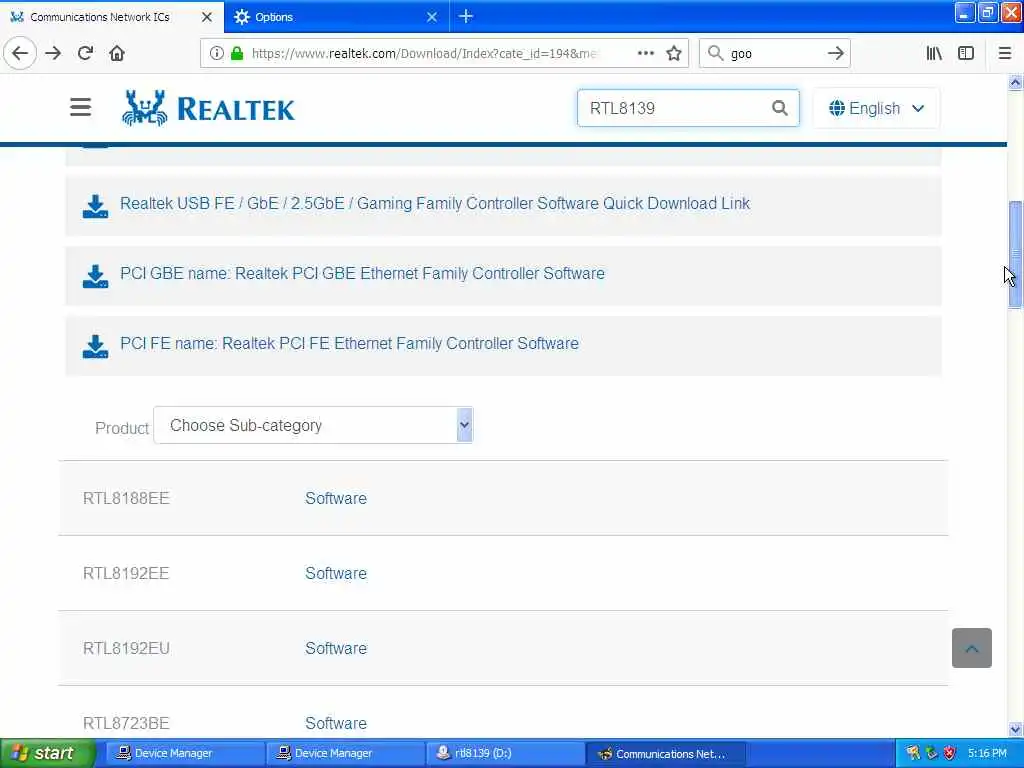Open PCI FE Ethernet Family Controller Software link

(x=349, y=344)
